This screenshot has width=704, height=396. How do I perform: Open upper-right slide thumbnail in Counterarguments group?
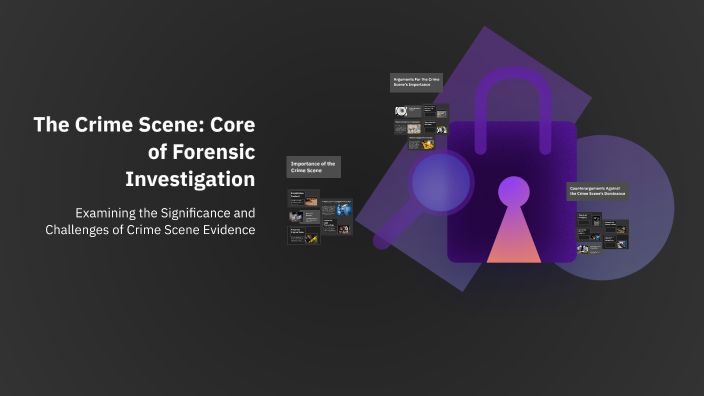(x=616, y=227)
